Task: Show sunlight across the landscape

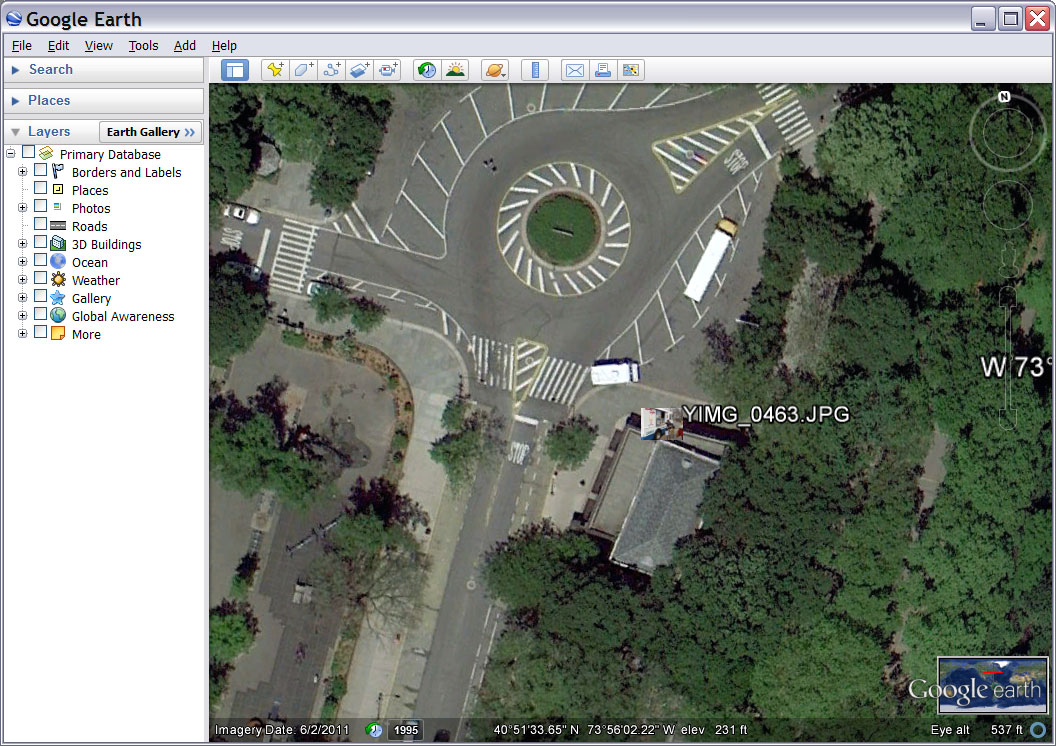Action: [x=455, y=70]
